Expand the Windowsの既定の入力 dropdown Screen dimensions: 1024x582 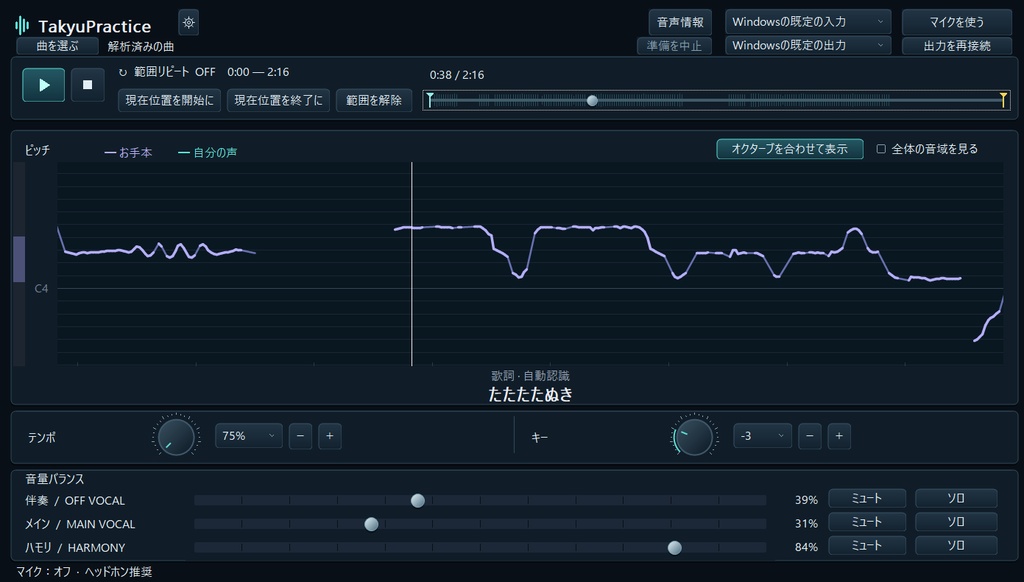808,22
